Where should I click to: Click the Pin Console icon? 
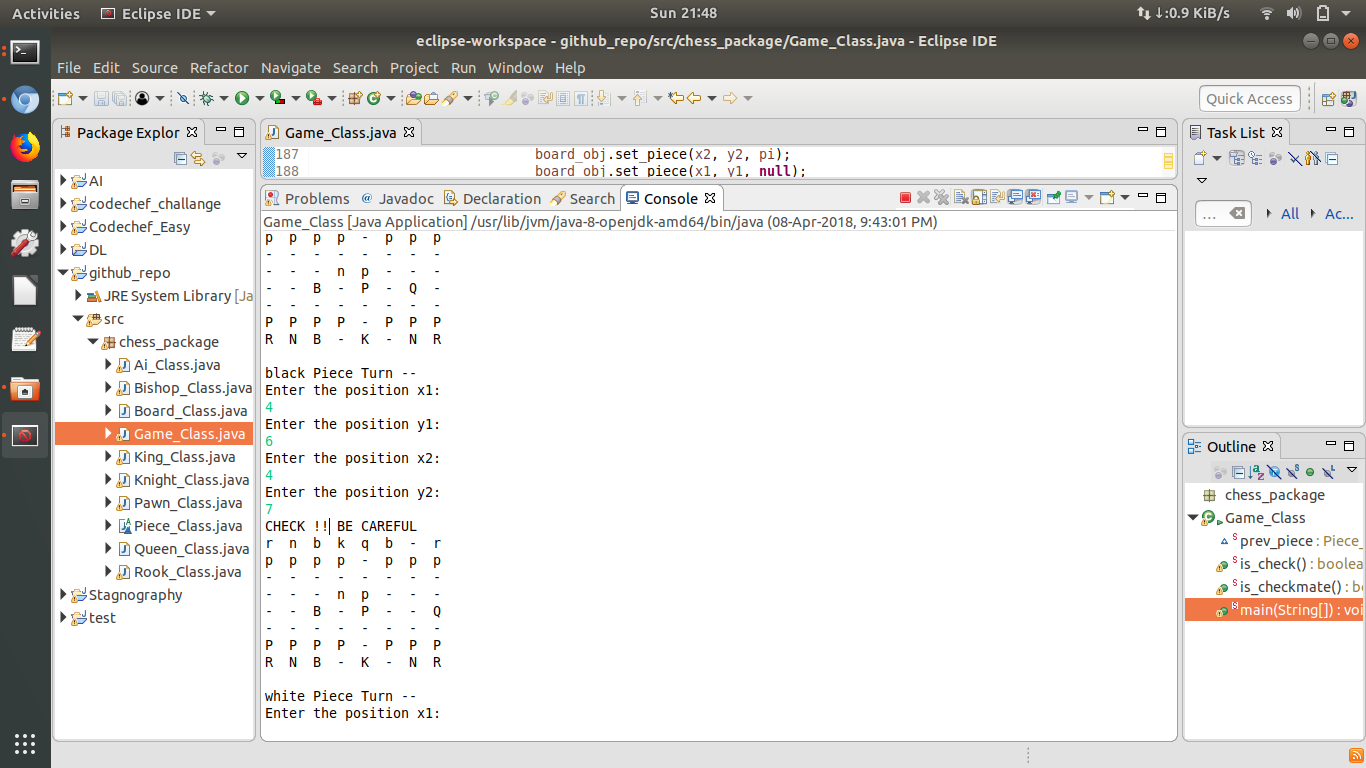(1053, 198)
